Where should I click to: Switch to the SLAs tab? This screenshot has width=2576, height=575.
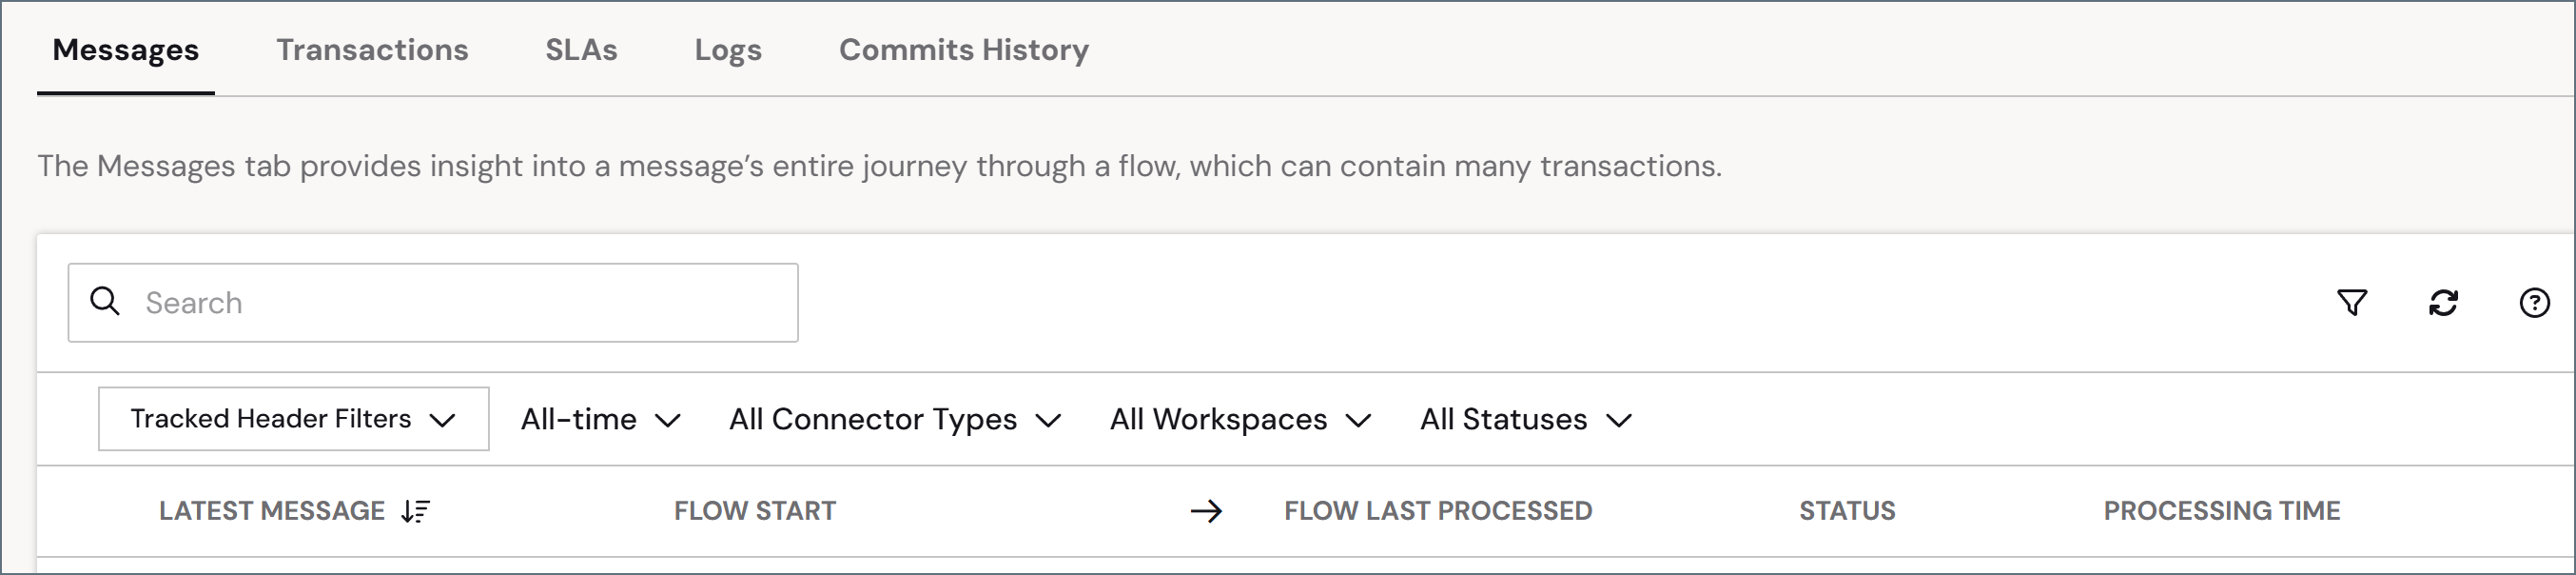coord(581,50)
